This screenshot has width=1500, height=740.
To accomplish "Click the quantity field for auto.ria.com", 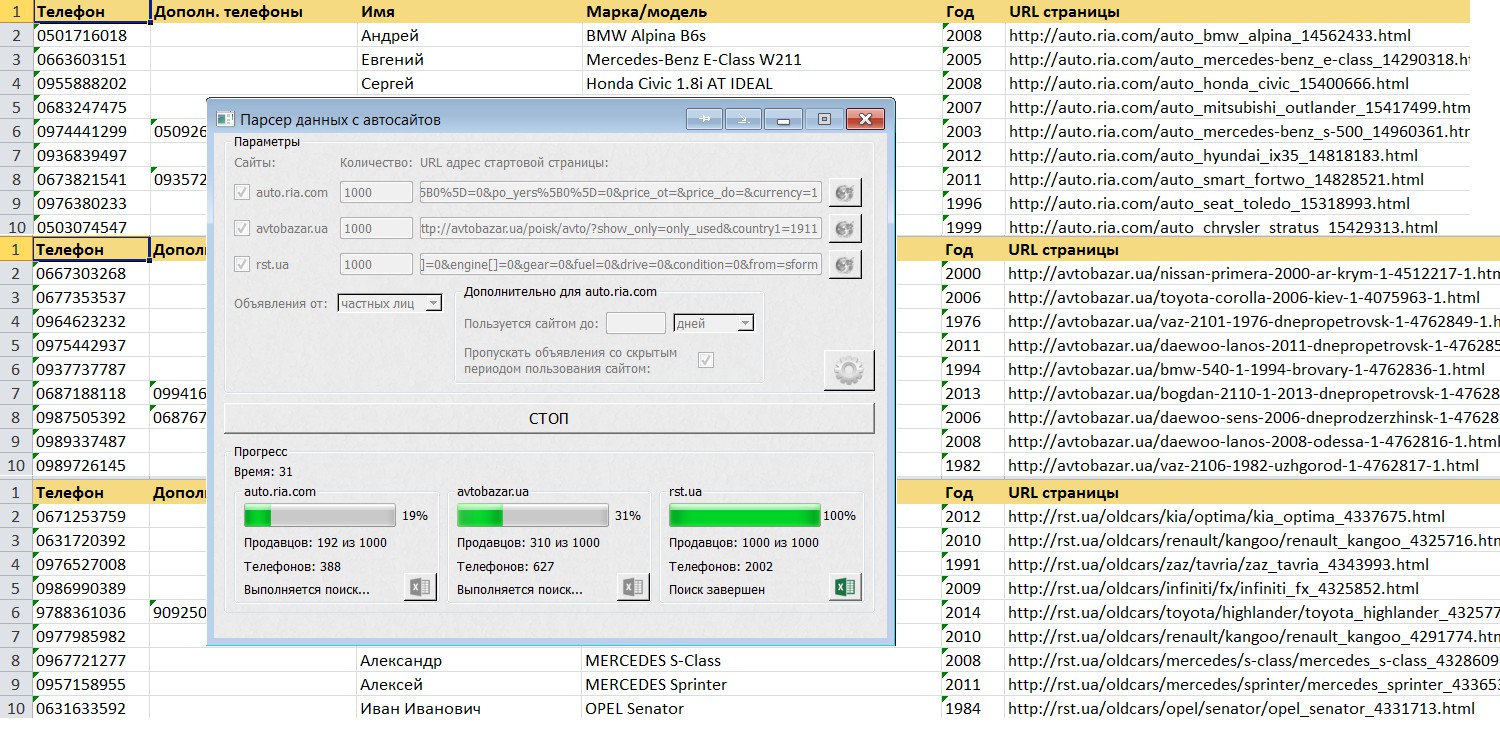I will tap(376, 192).
